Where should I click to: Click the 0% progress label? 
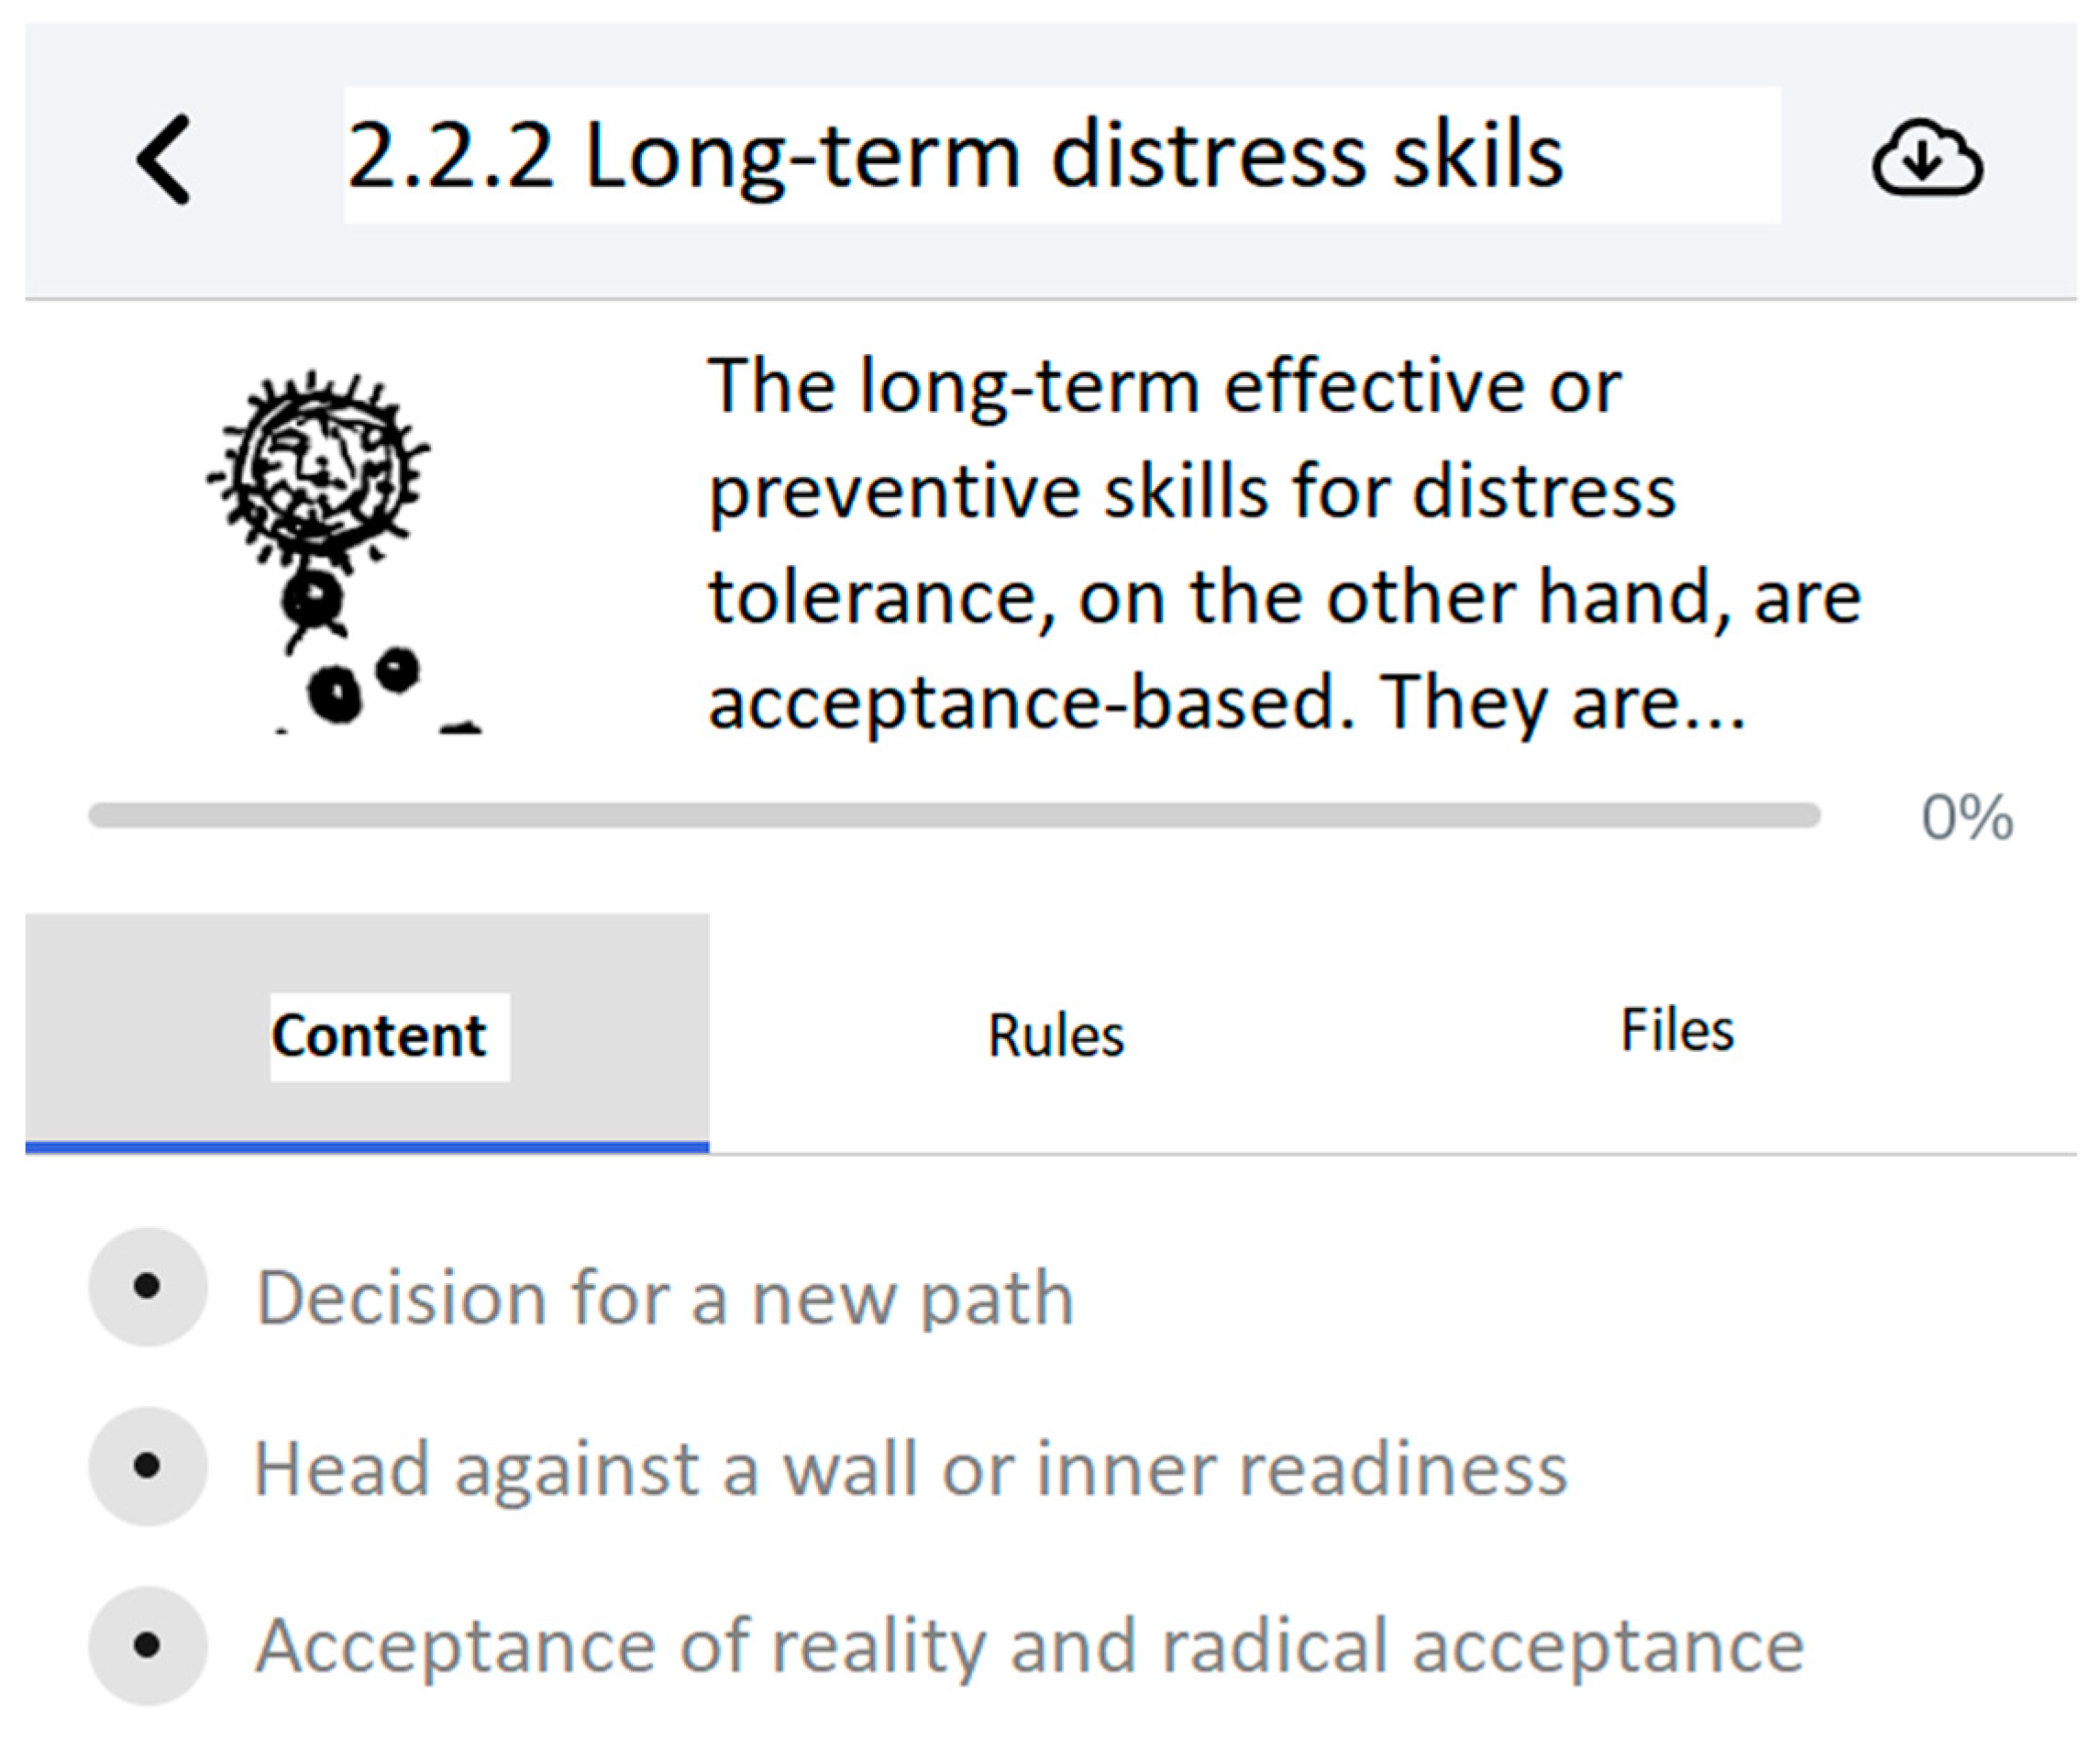click(x=1966, y=818)
